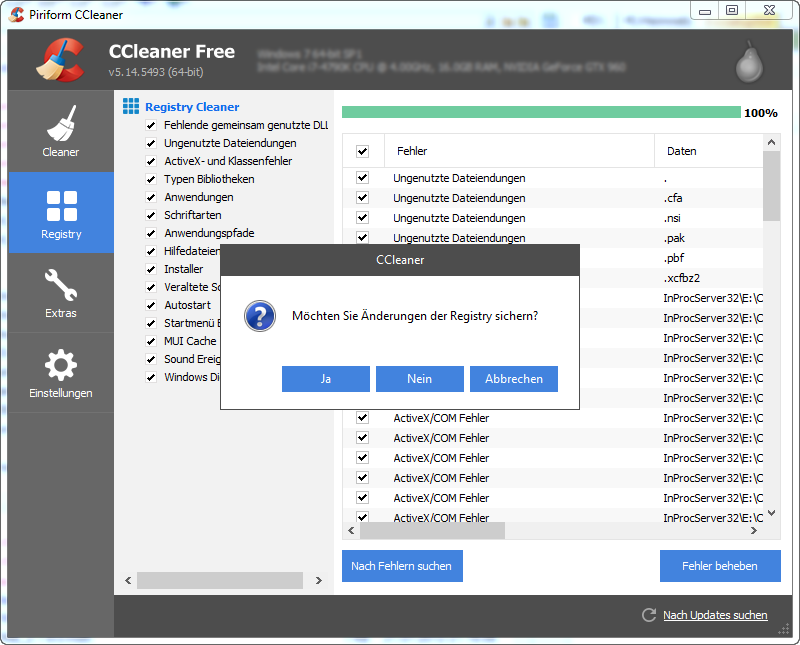Sort by the Daten column header
Image resolution: width=800 pixels, height=645 pixels.
pos(681,151)
